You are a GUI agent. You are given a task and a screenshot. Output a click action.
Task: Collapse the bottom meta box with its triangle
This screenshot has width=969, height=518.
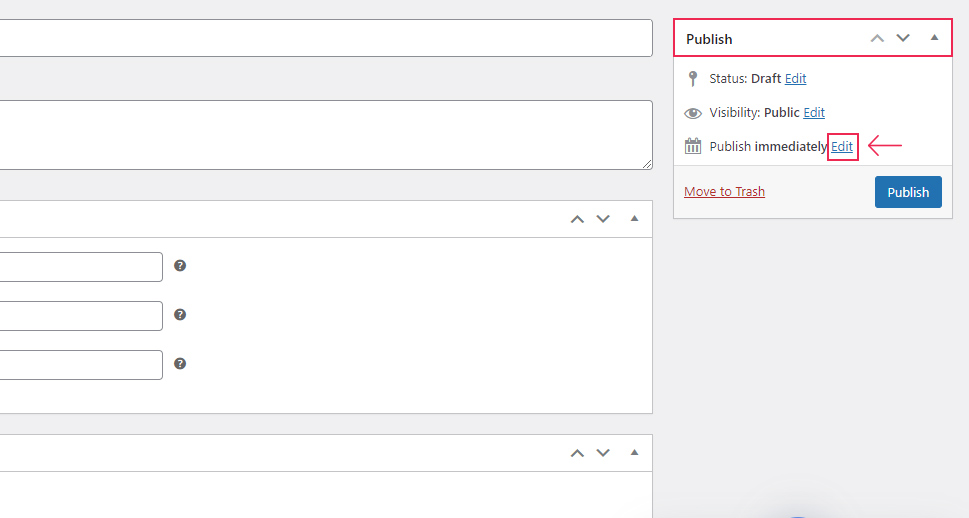click(x=634, y=453)
